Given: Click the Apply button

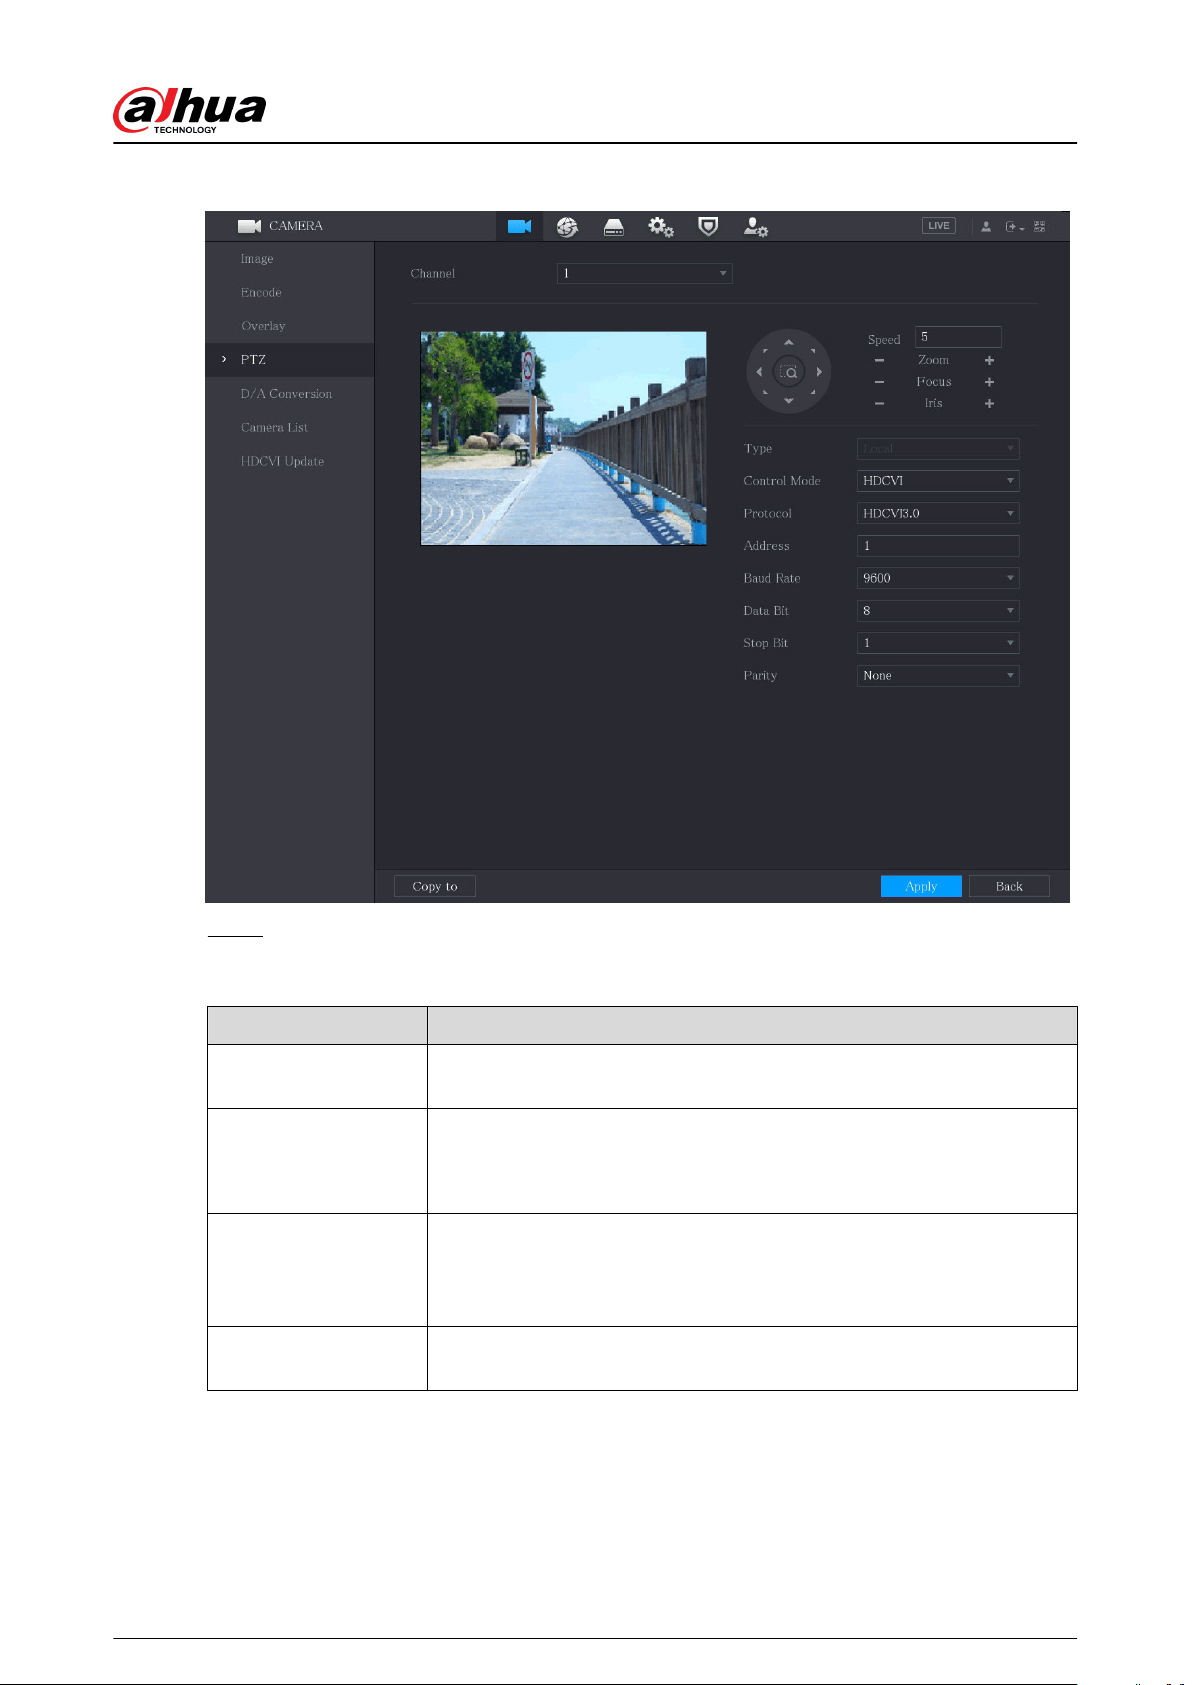Looking at the screenshot, I should coord(921,886).
